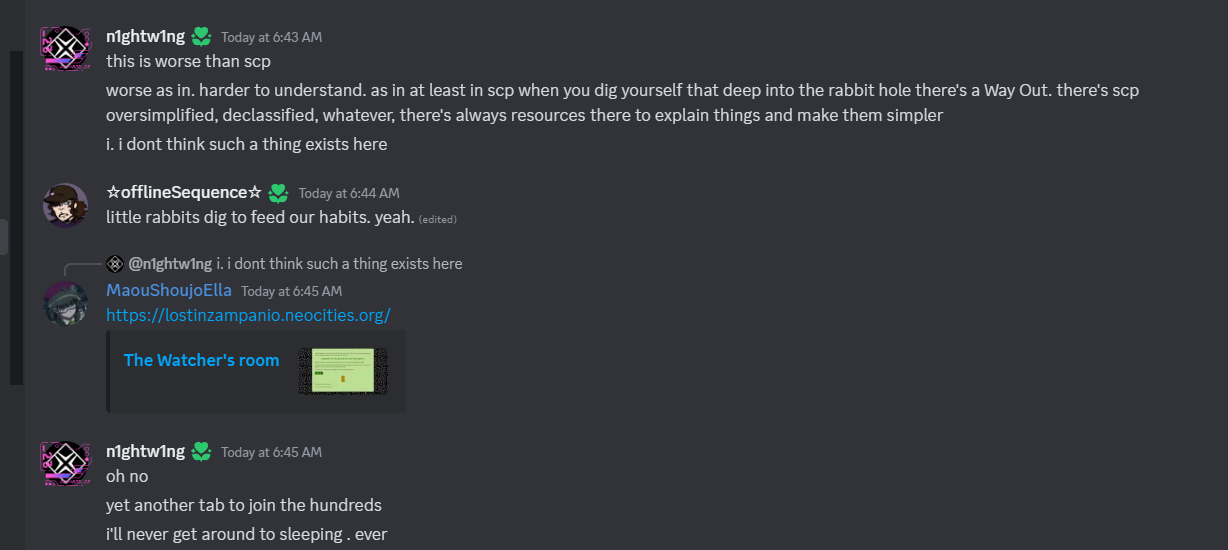Viewport: 1228px width, 550px height.
Task: Click n1ghtw1ng username in the first message
Action: [x=145, y=36]
